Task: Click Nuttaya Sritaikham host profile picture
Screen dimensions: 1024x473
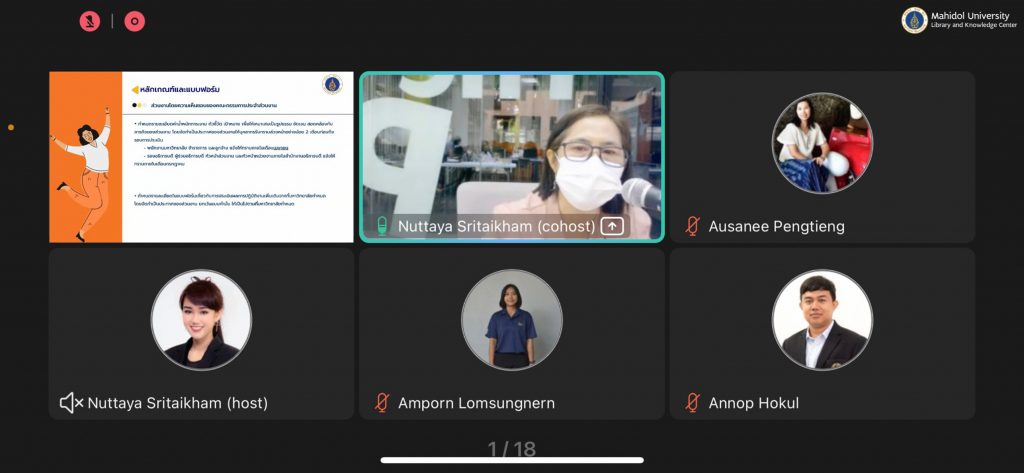Action: 201,320
